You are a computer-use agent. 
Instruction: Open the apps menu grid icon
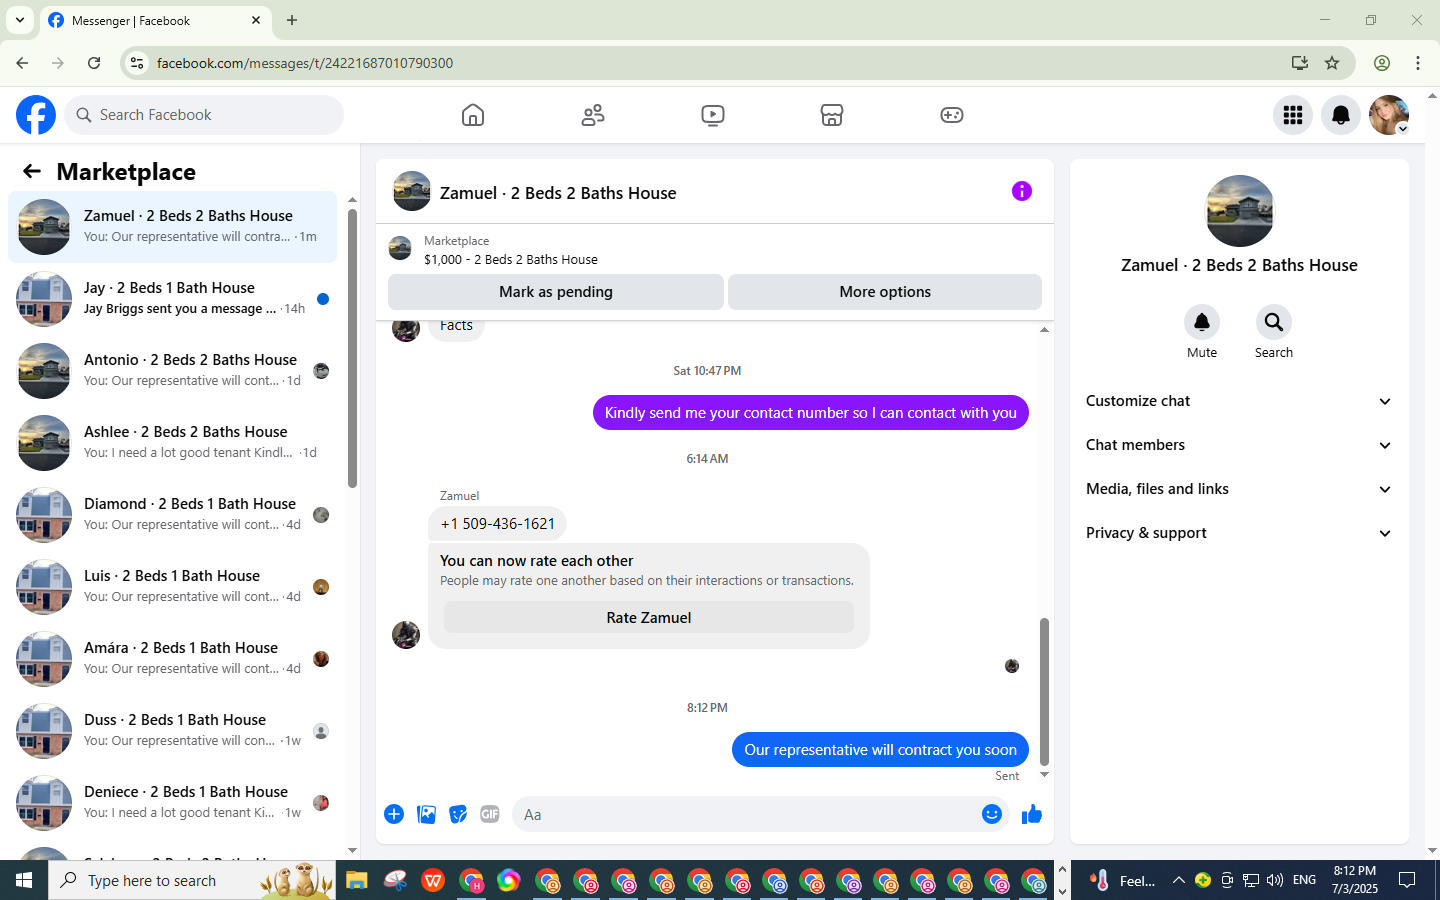click(x=1293, y=115)
